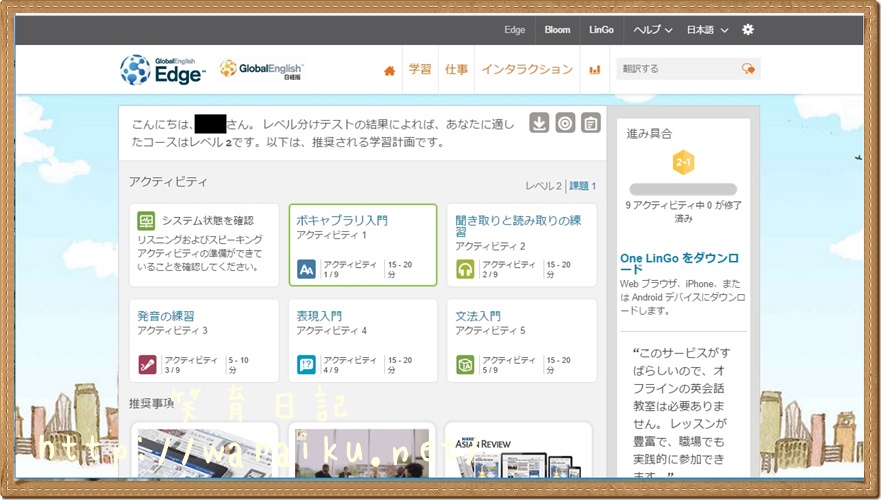Click the headphones listening icon
881x500 pixels.
(x=465, y=269)
